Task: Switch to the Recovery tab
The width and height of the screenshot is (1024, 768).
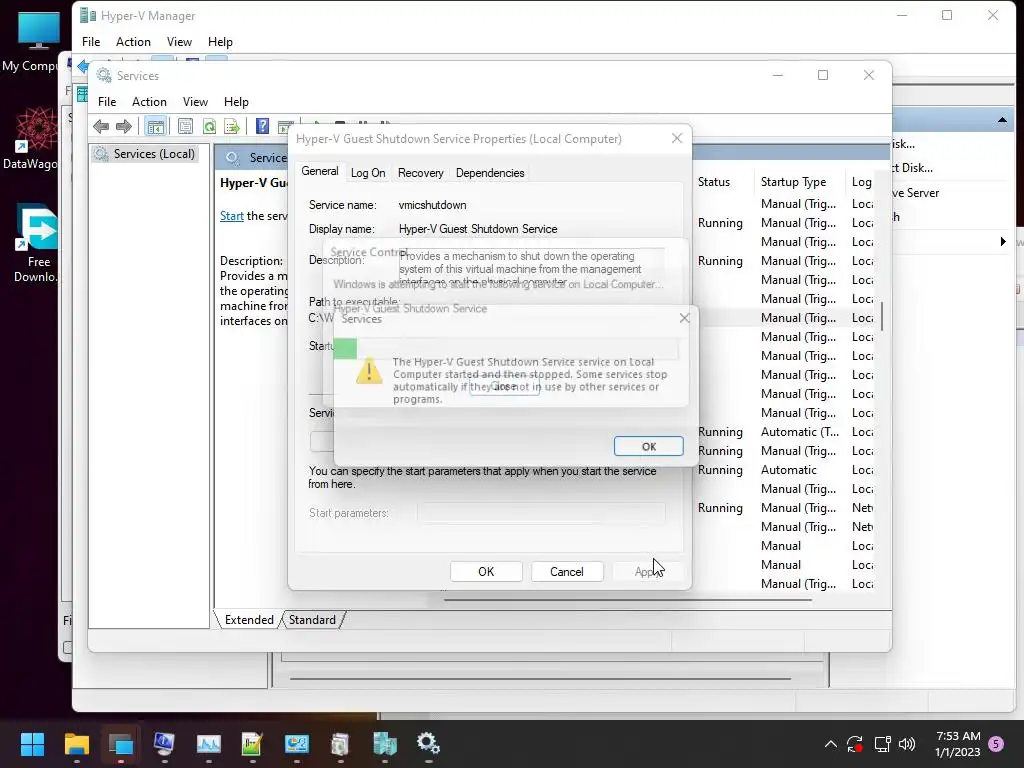Action: [x=421, y=173]
